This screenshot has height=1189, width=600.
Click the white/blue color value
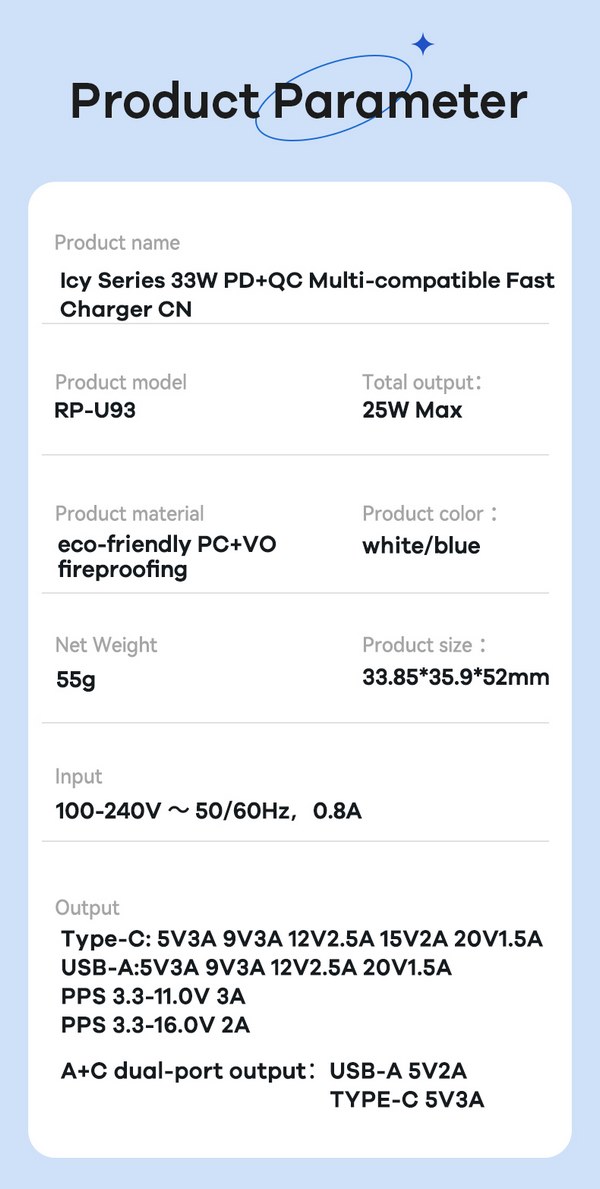(x=421, y=546)
